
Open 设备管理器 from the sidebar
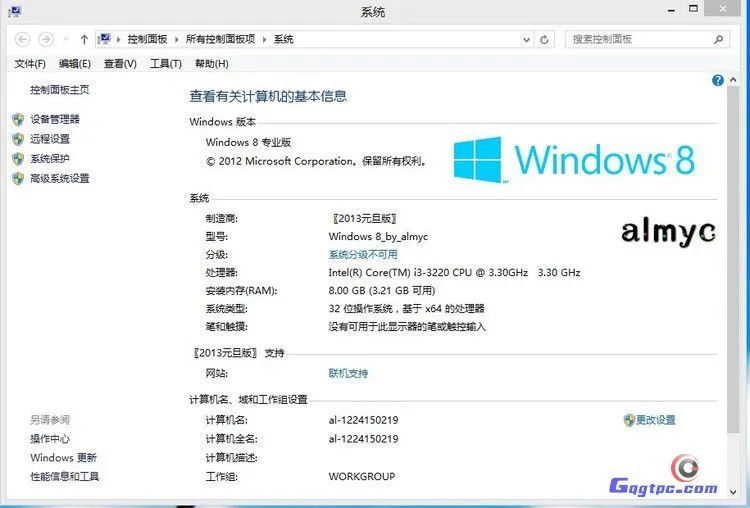tap(55, 119)
